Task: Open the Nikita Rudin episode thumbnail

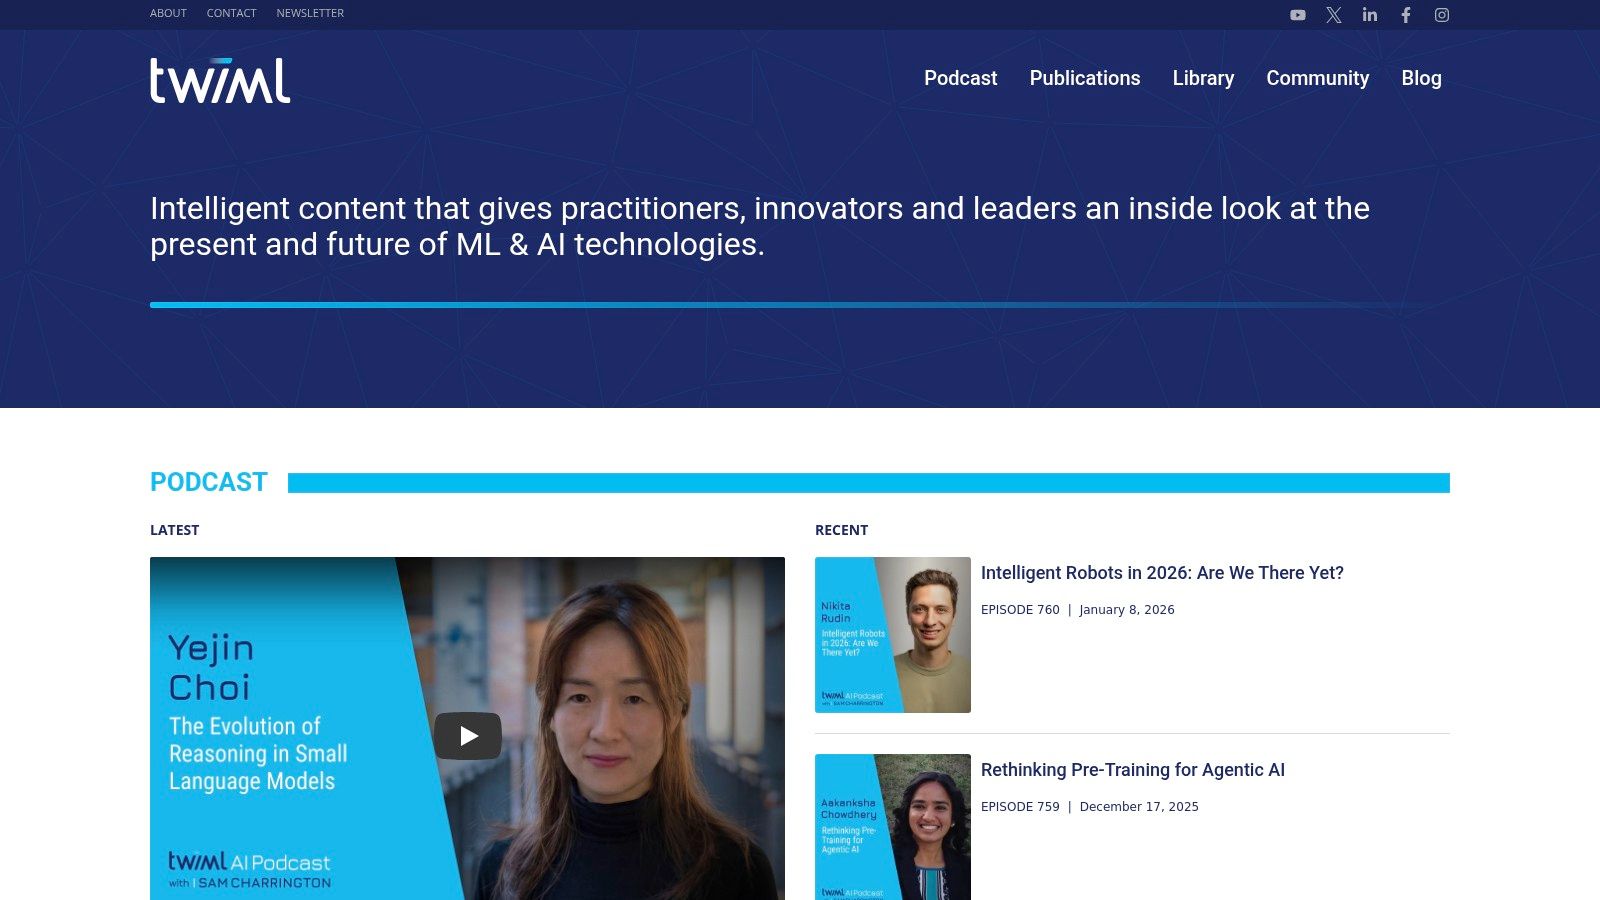Action: pyautogui.click(x=893, y=635)
